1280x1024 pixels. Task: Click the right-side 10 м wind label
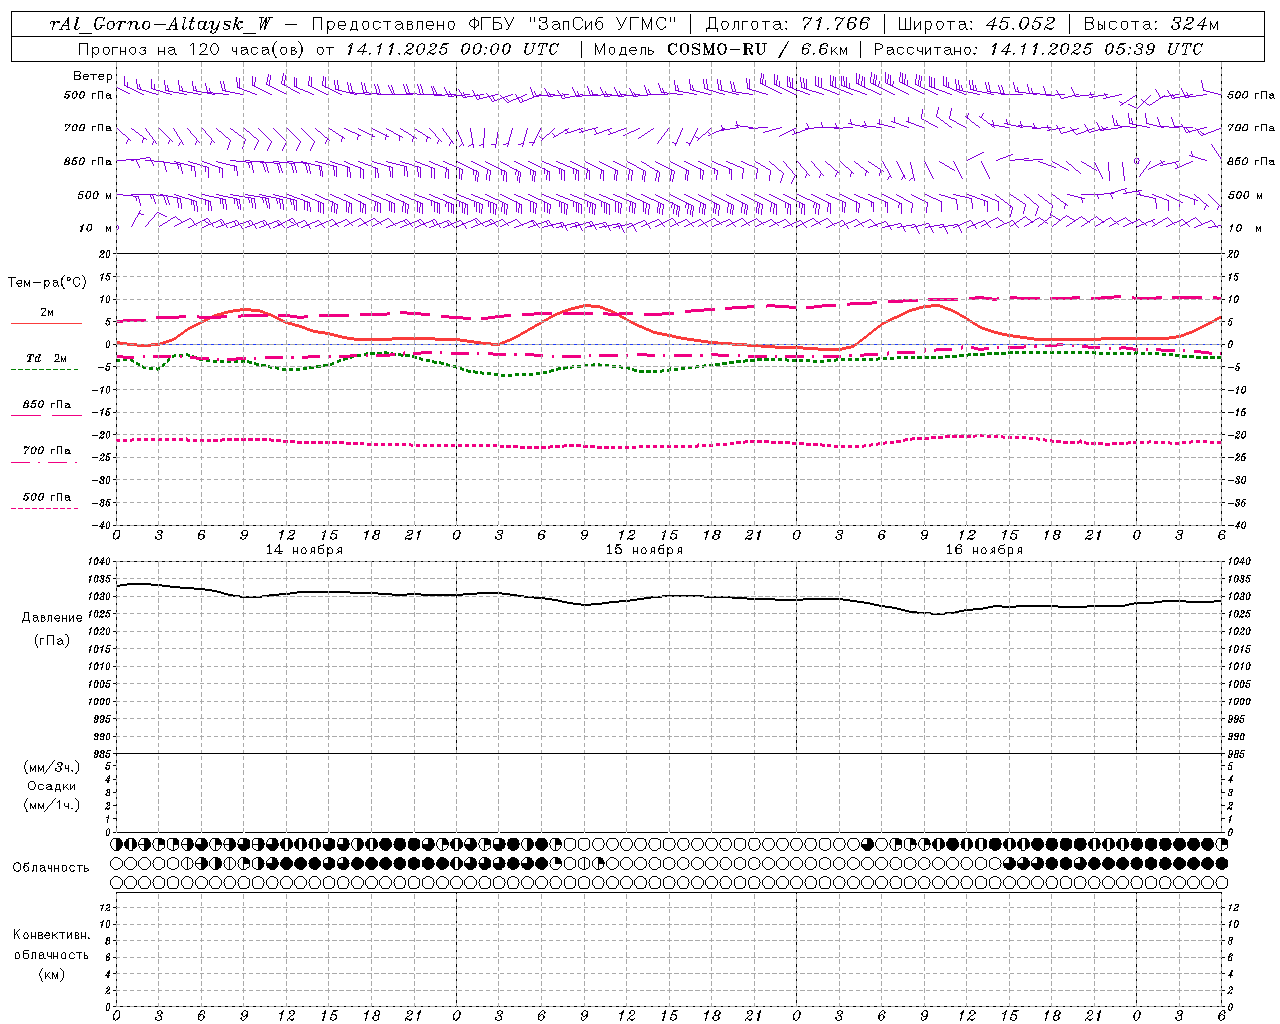(x=1244, y=228)
